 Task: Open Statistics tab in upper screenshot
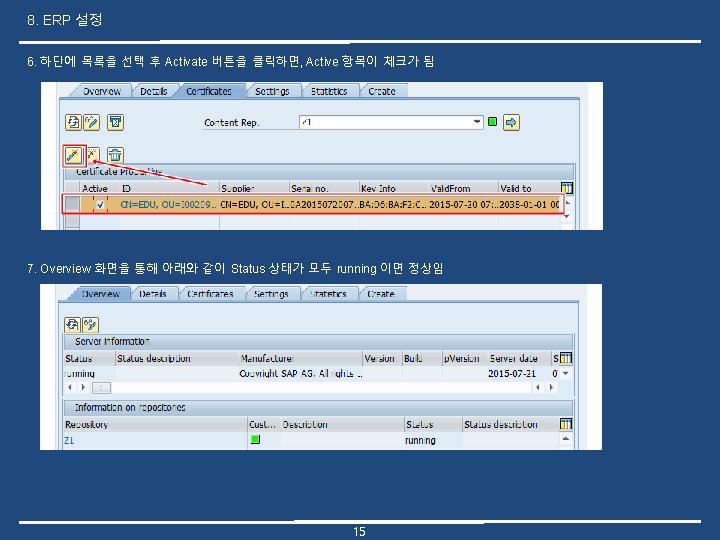[329, 91]
